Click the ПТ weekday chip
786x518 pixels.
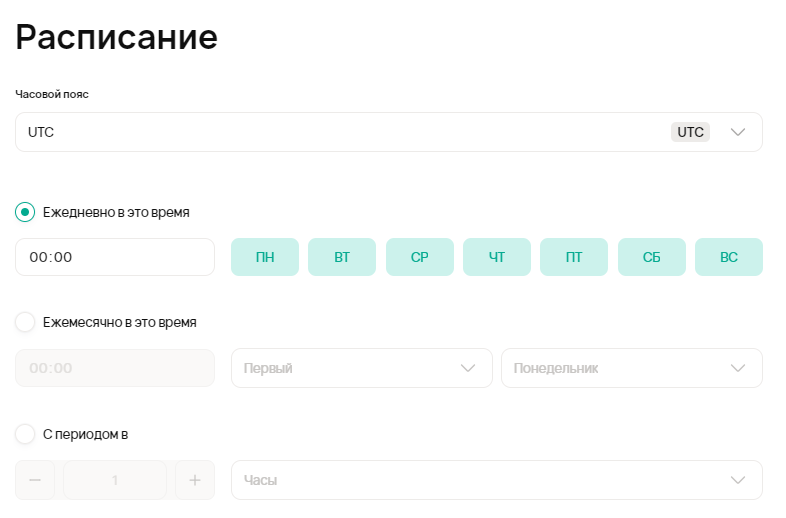click(x=574, y=257)
